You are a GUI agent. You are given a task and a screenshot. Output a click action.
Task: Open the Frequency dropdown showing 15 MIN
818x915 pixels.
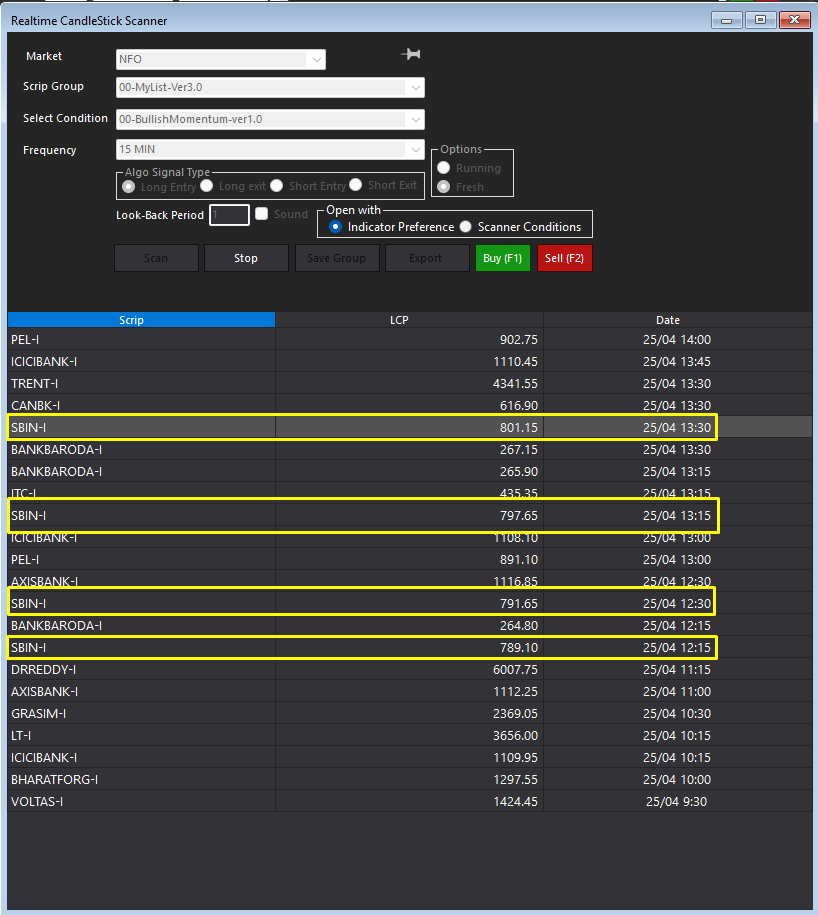(x=270, y=149)
